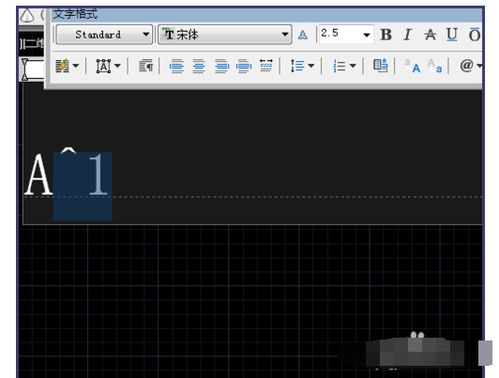This screenshot has width=499, height=378.
Task: Insert field icon
Action: point(380,65)
